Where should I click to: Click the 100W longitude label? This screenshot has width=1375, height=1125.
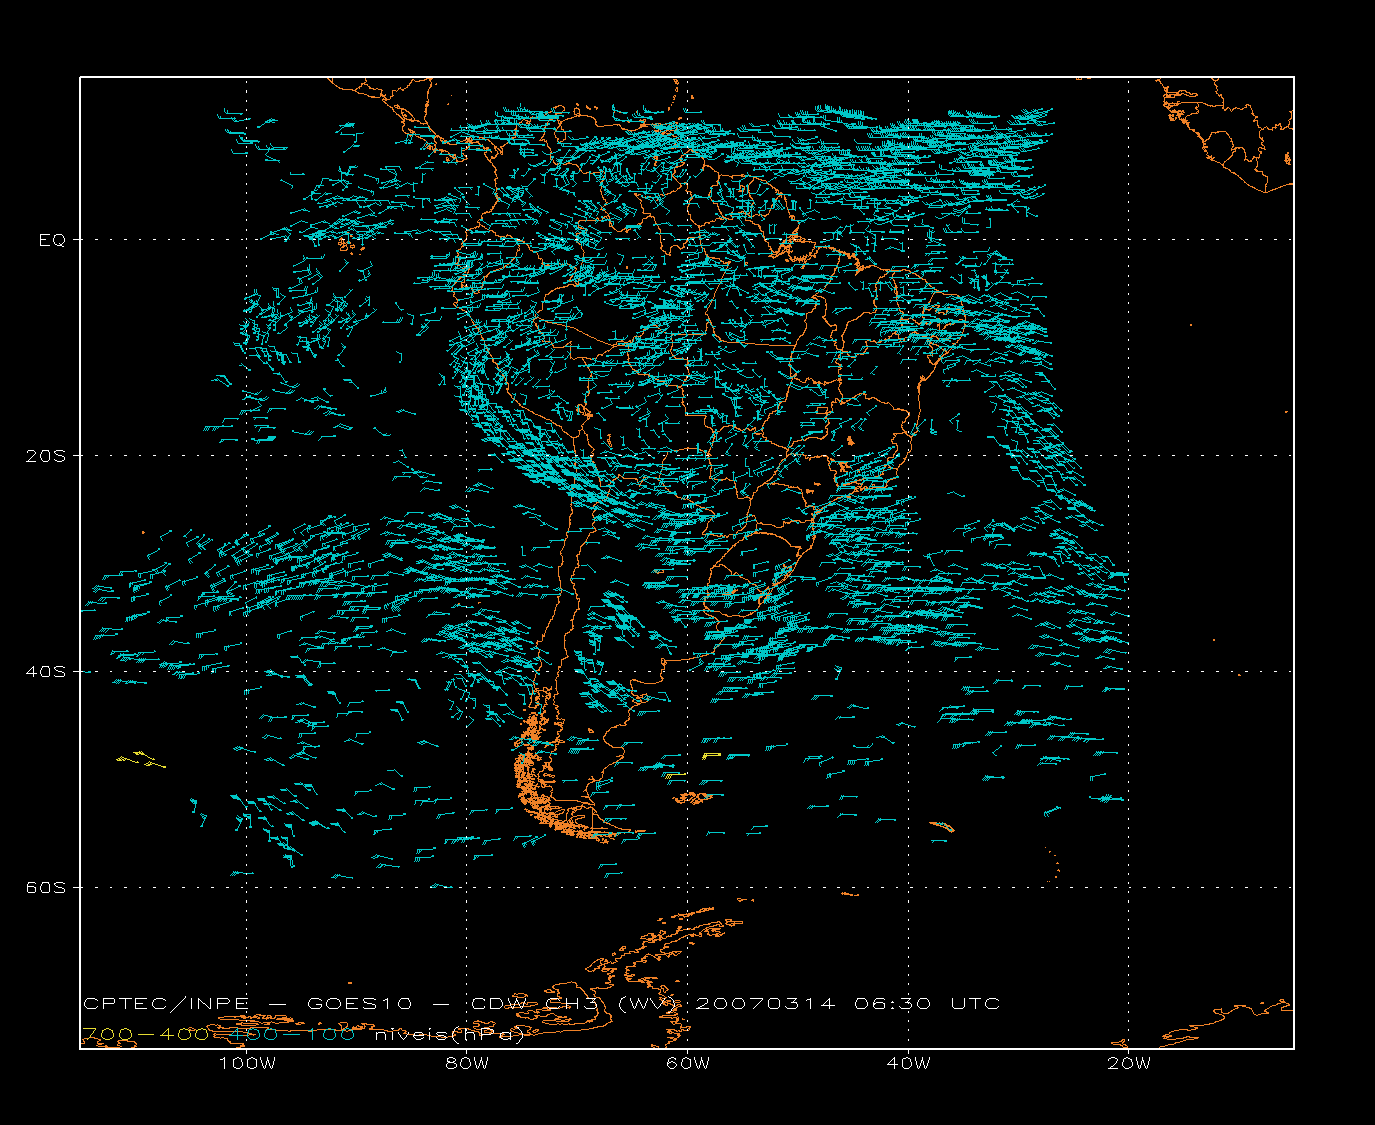click(x=247, y=1064)
